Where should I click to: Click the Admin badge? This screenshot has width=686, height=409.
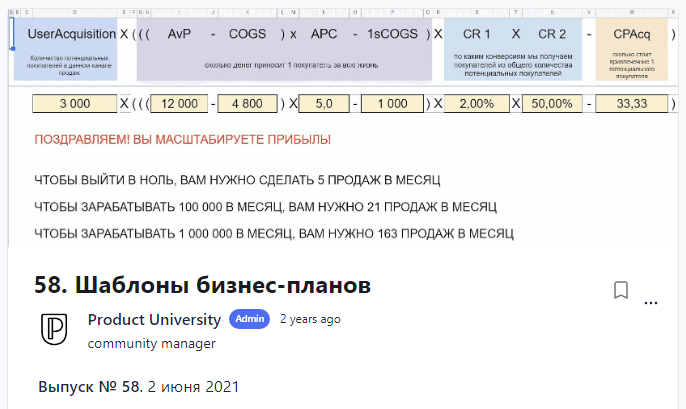coord(249,319)
